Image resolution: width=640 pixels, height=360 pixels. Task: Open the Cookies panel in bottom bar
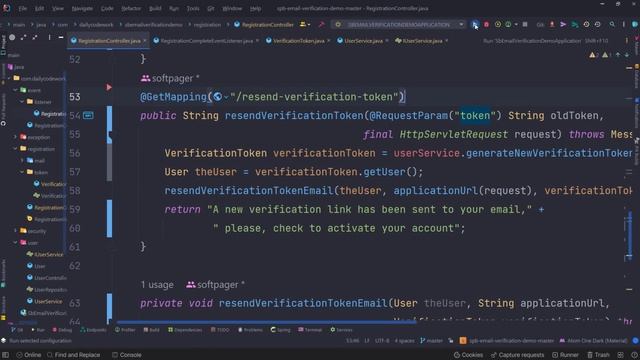(x=468, y=355)
